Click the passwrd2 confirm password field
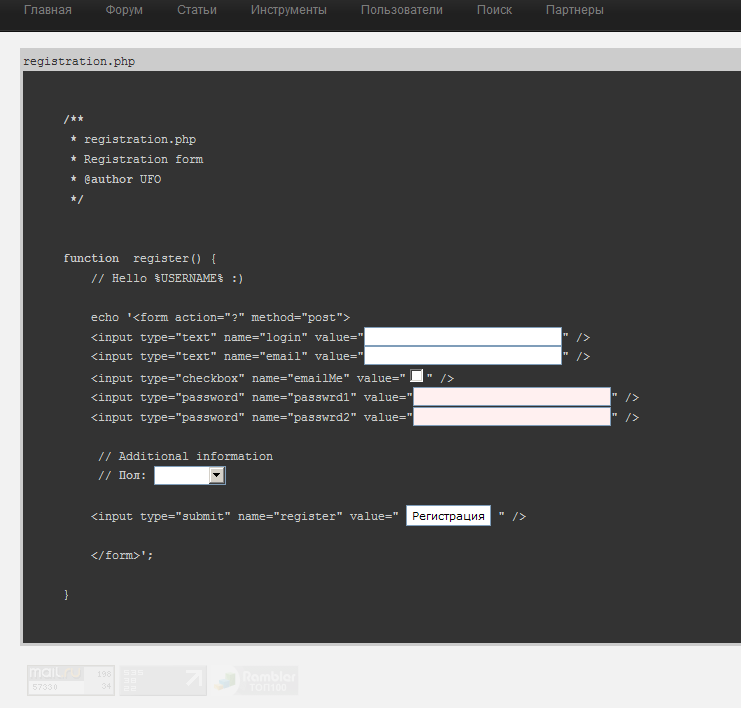741x708 pixels. (512, 417)
